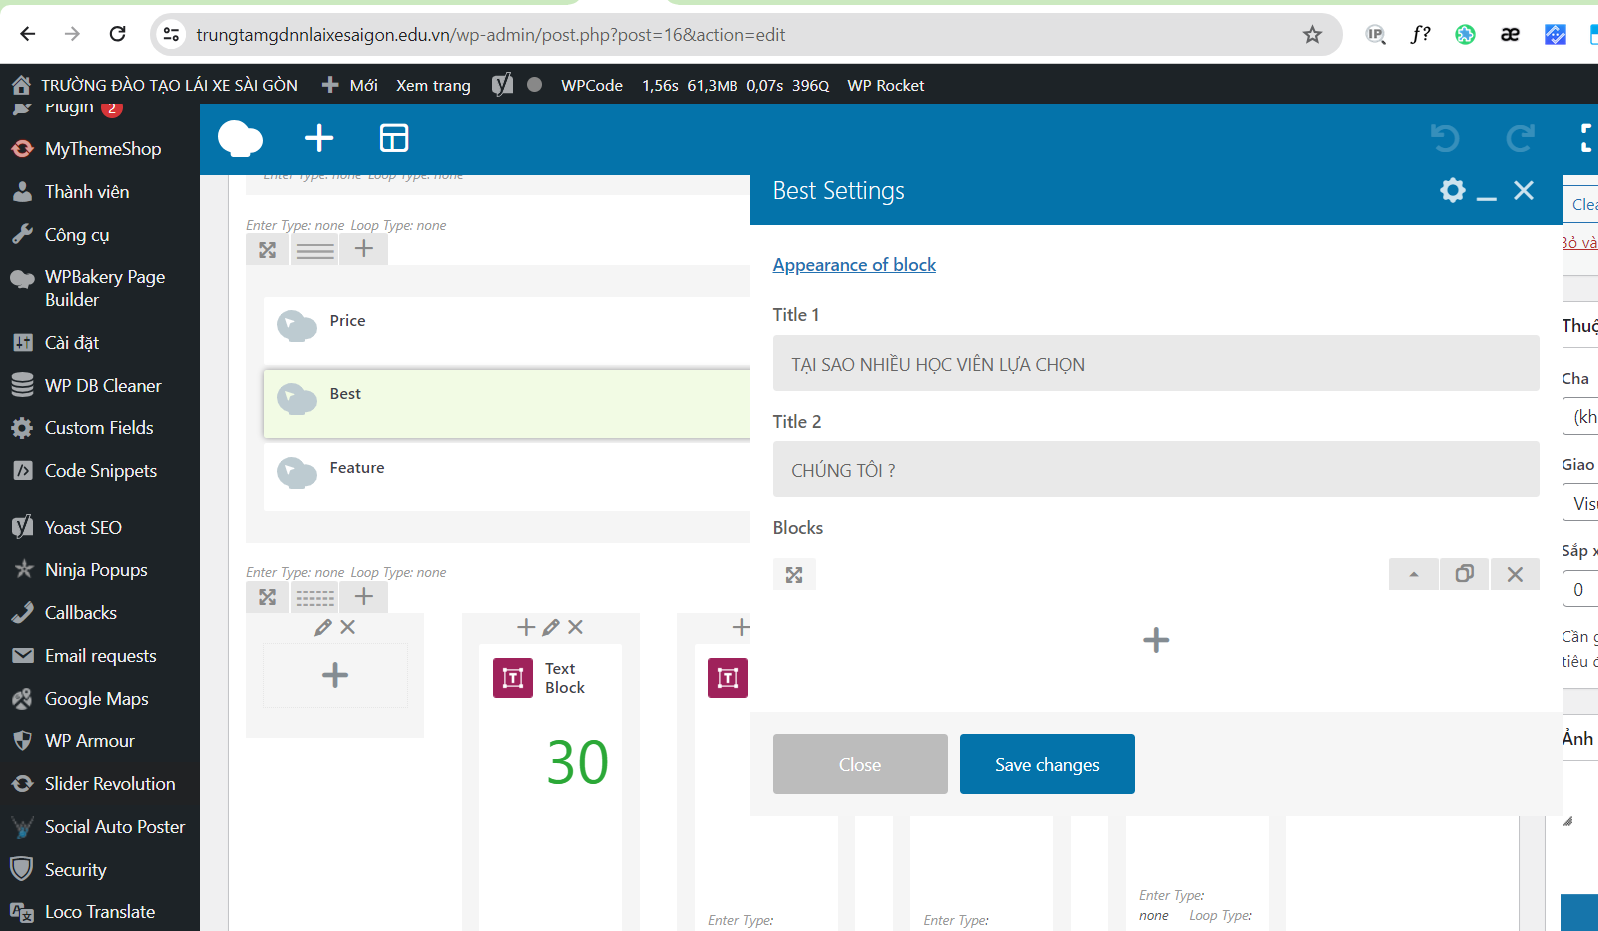
Task: Delete the empty first column
Action: (348, 627)
